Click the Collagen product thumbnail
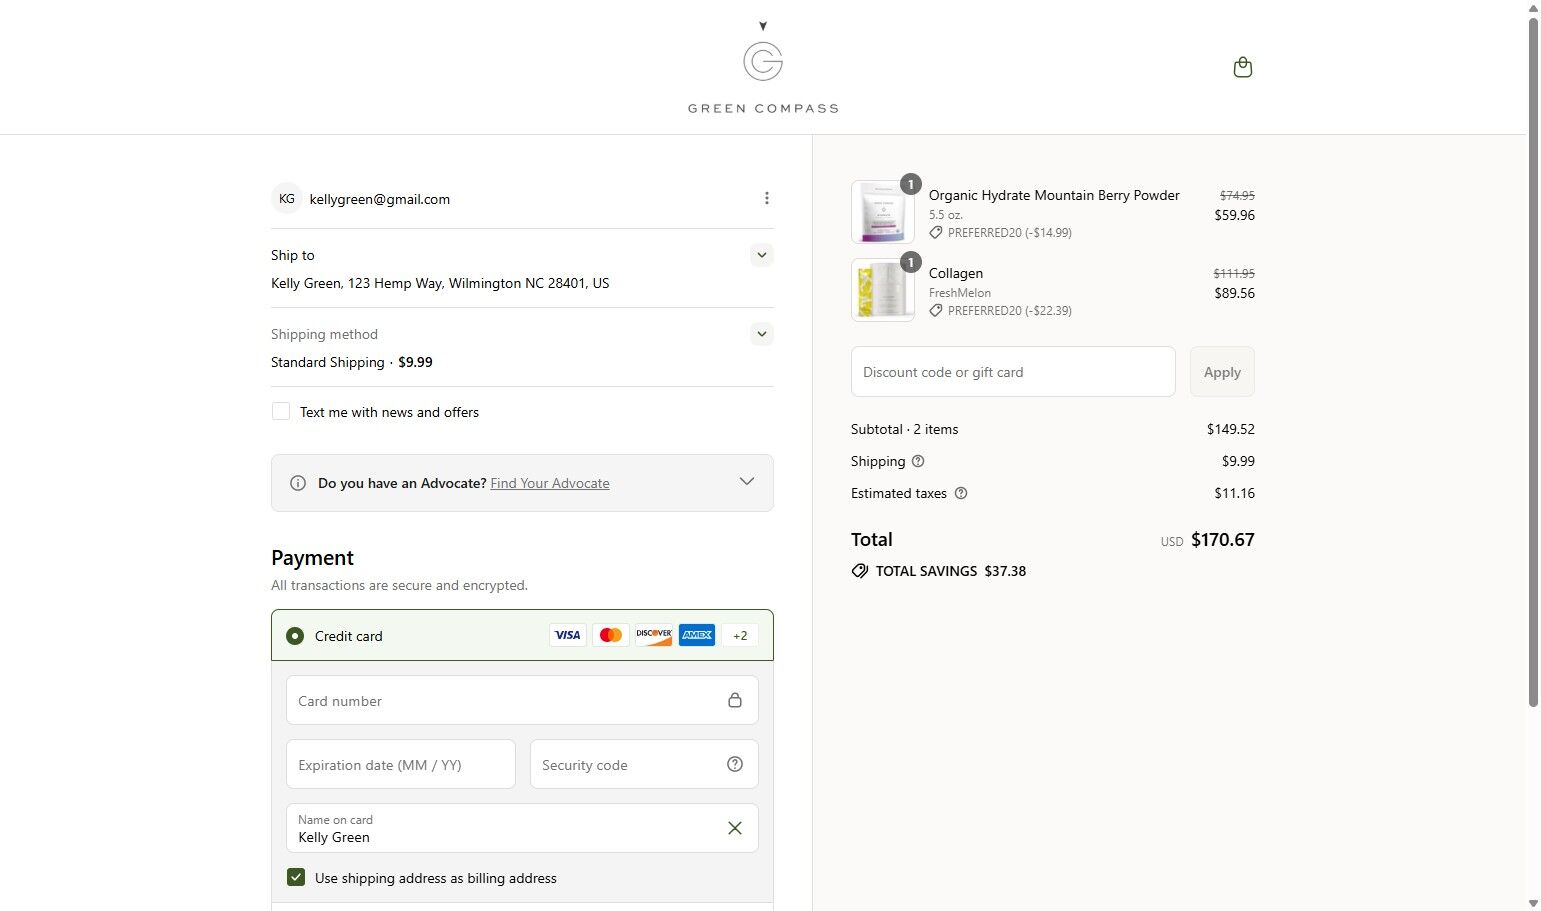The width and height of the screenshot is (1541, 911). point(882,290)
